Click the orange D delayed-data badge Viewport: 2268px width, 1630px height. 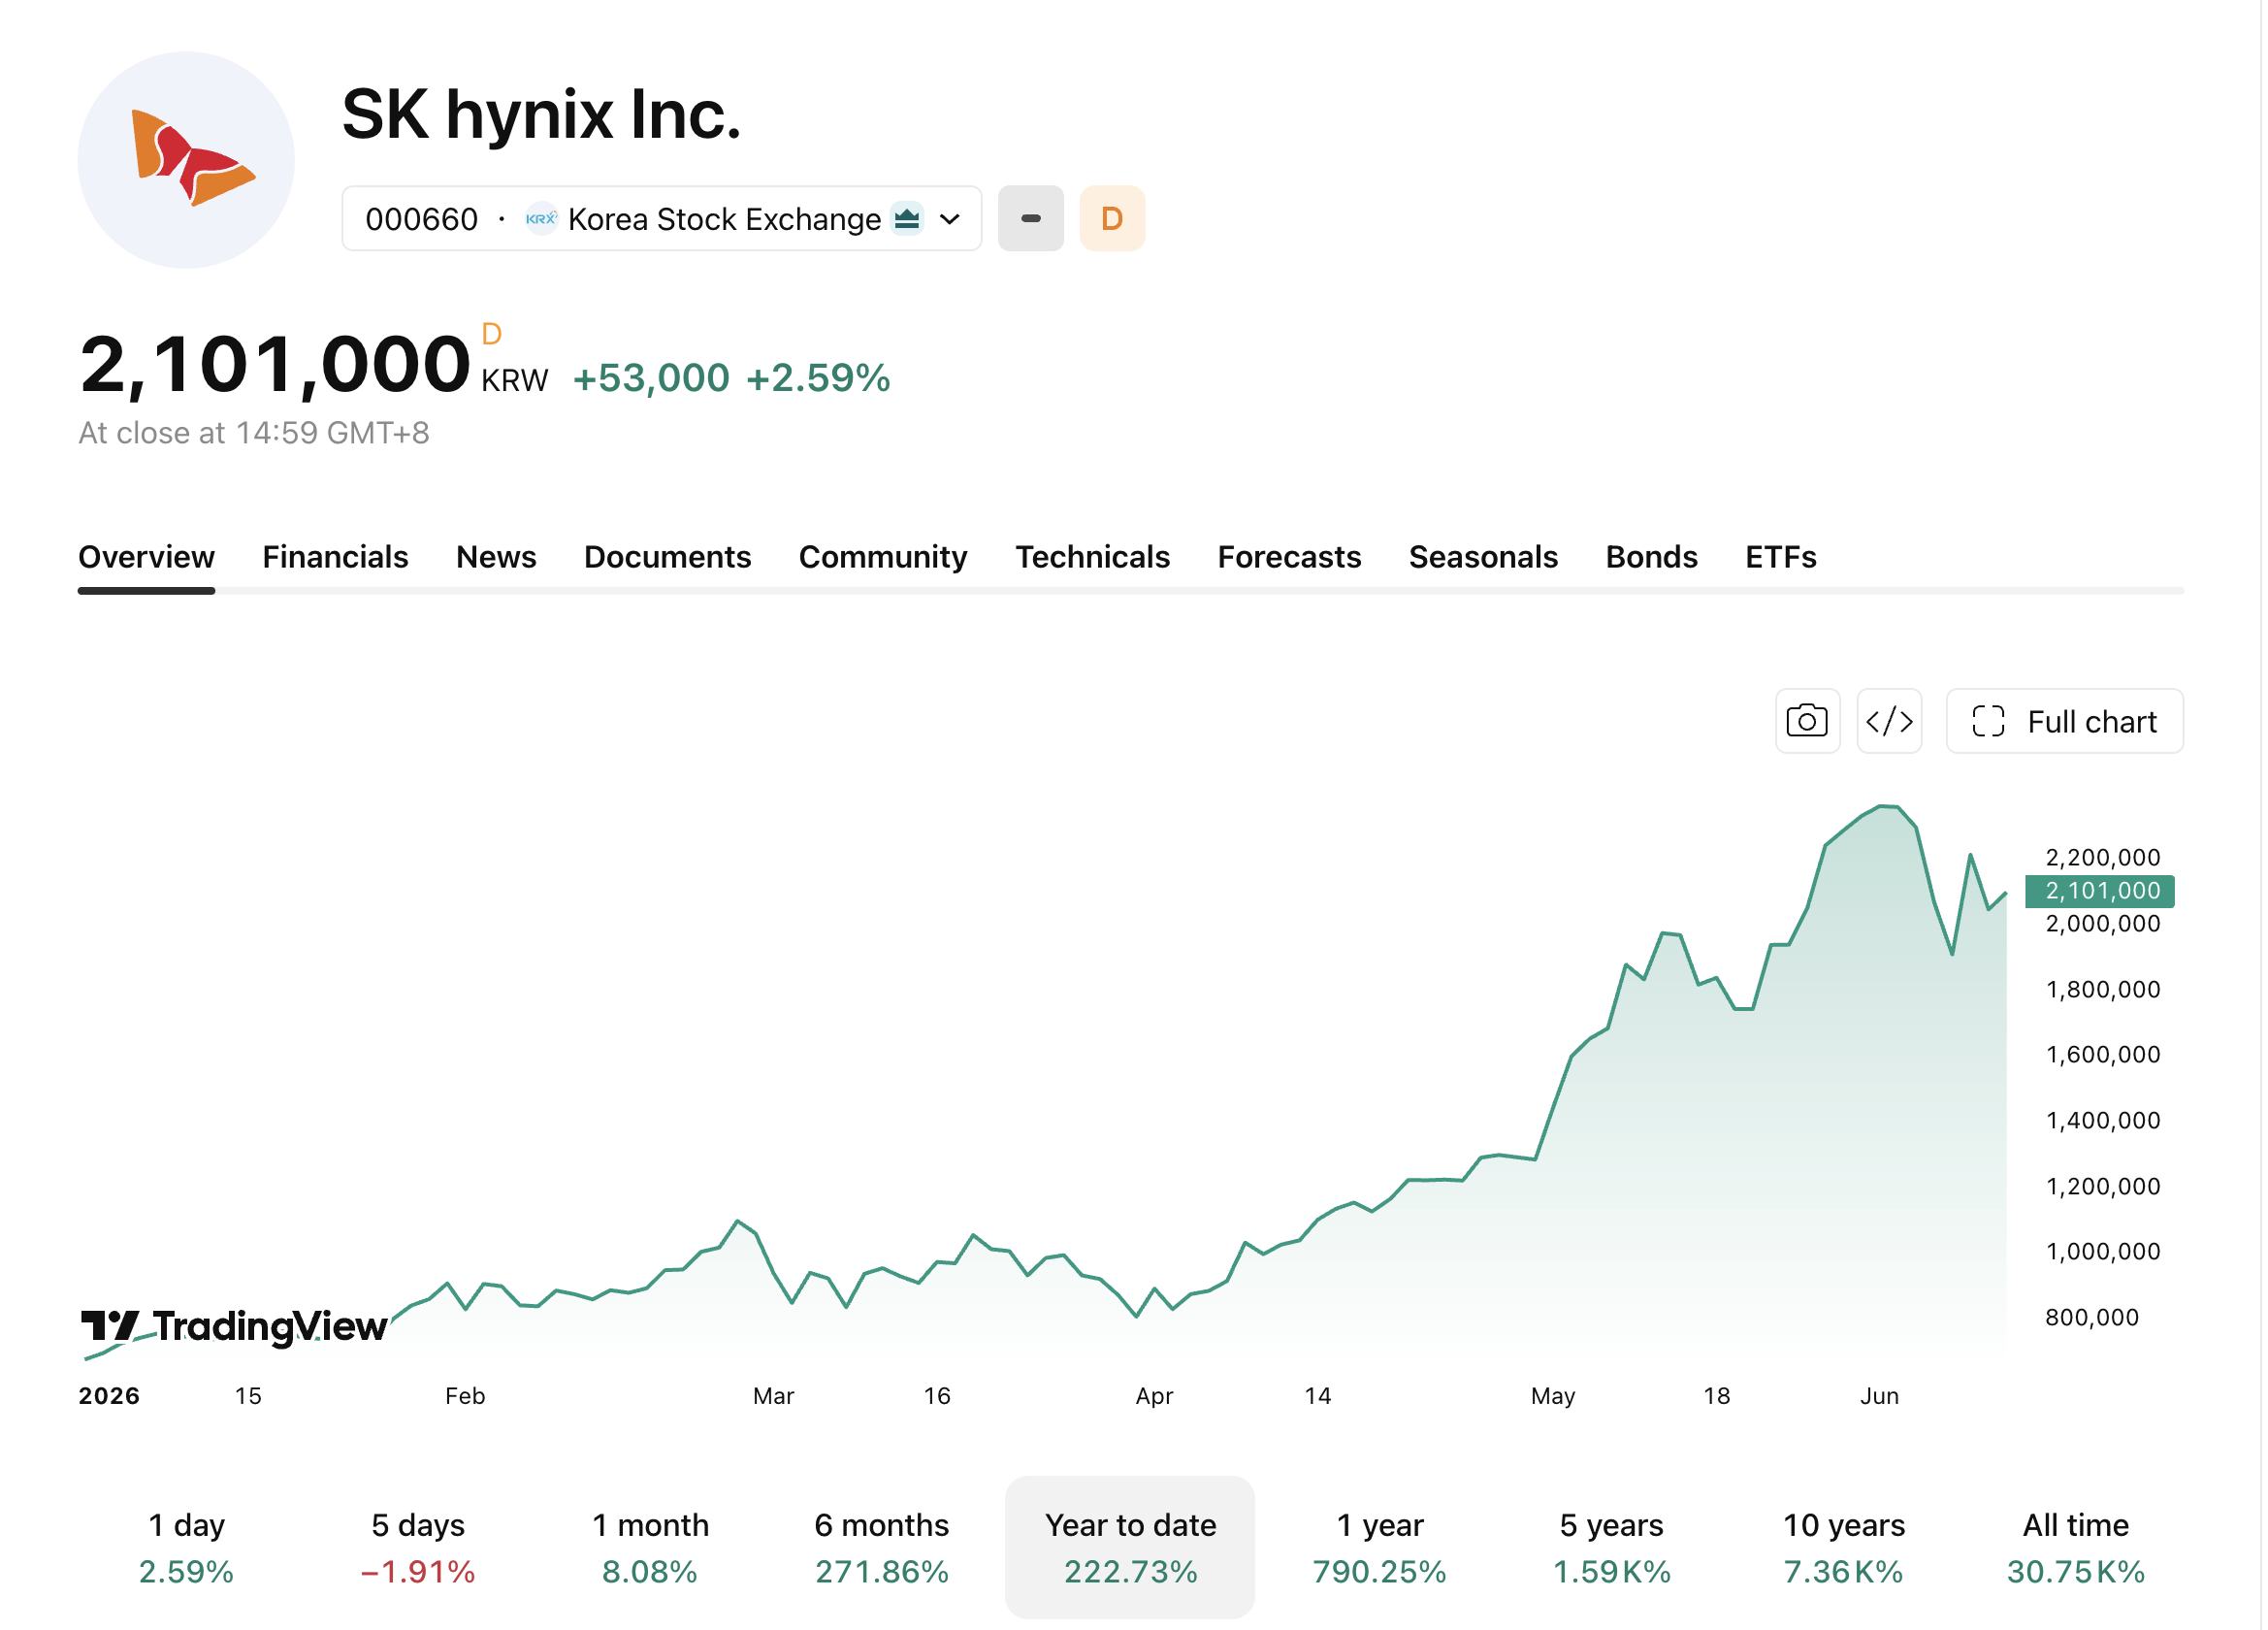tap(1112, 218)
